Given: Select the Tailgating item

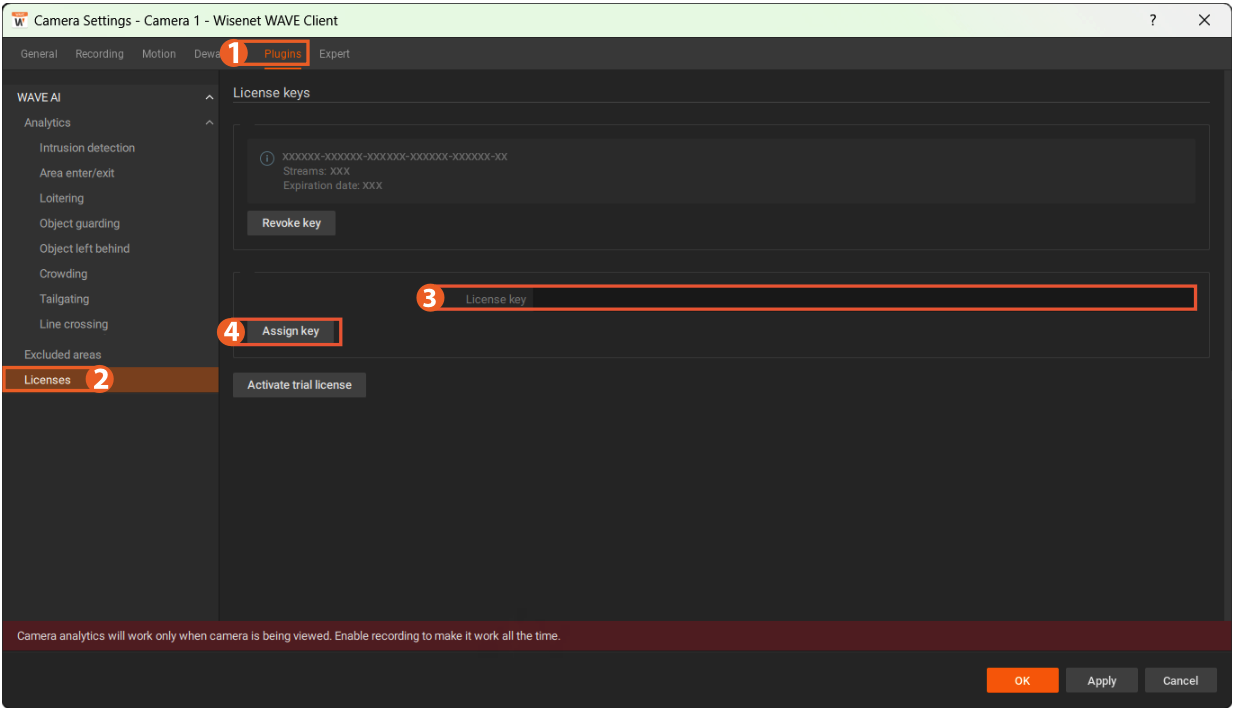Looking at the screenshot, I should 64,299.
